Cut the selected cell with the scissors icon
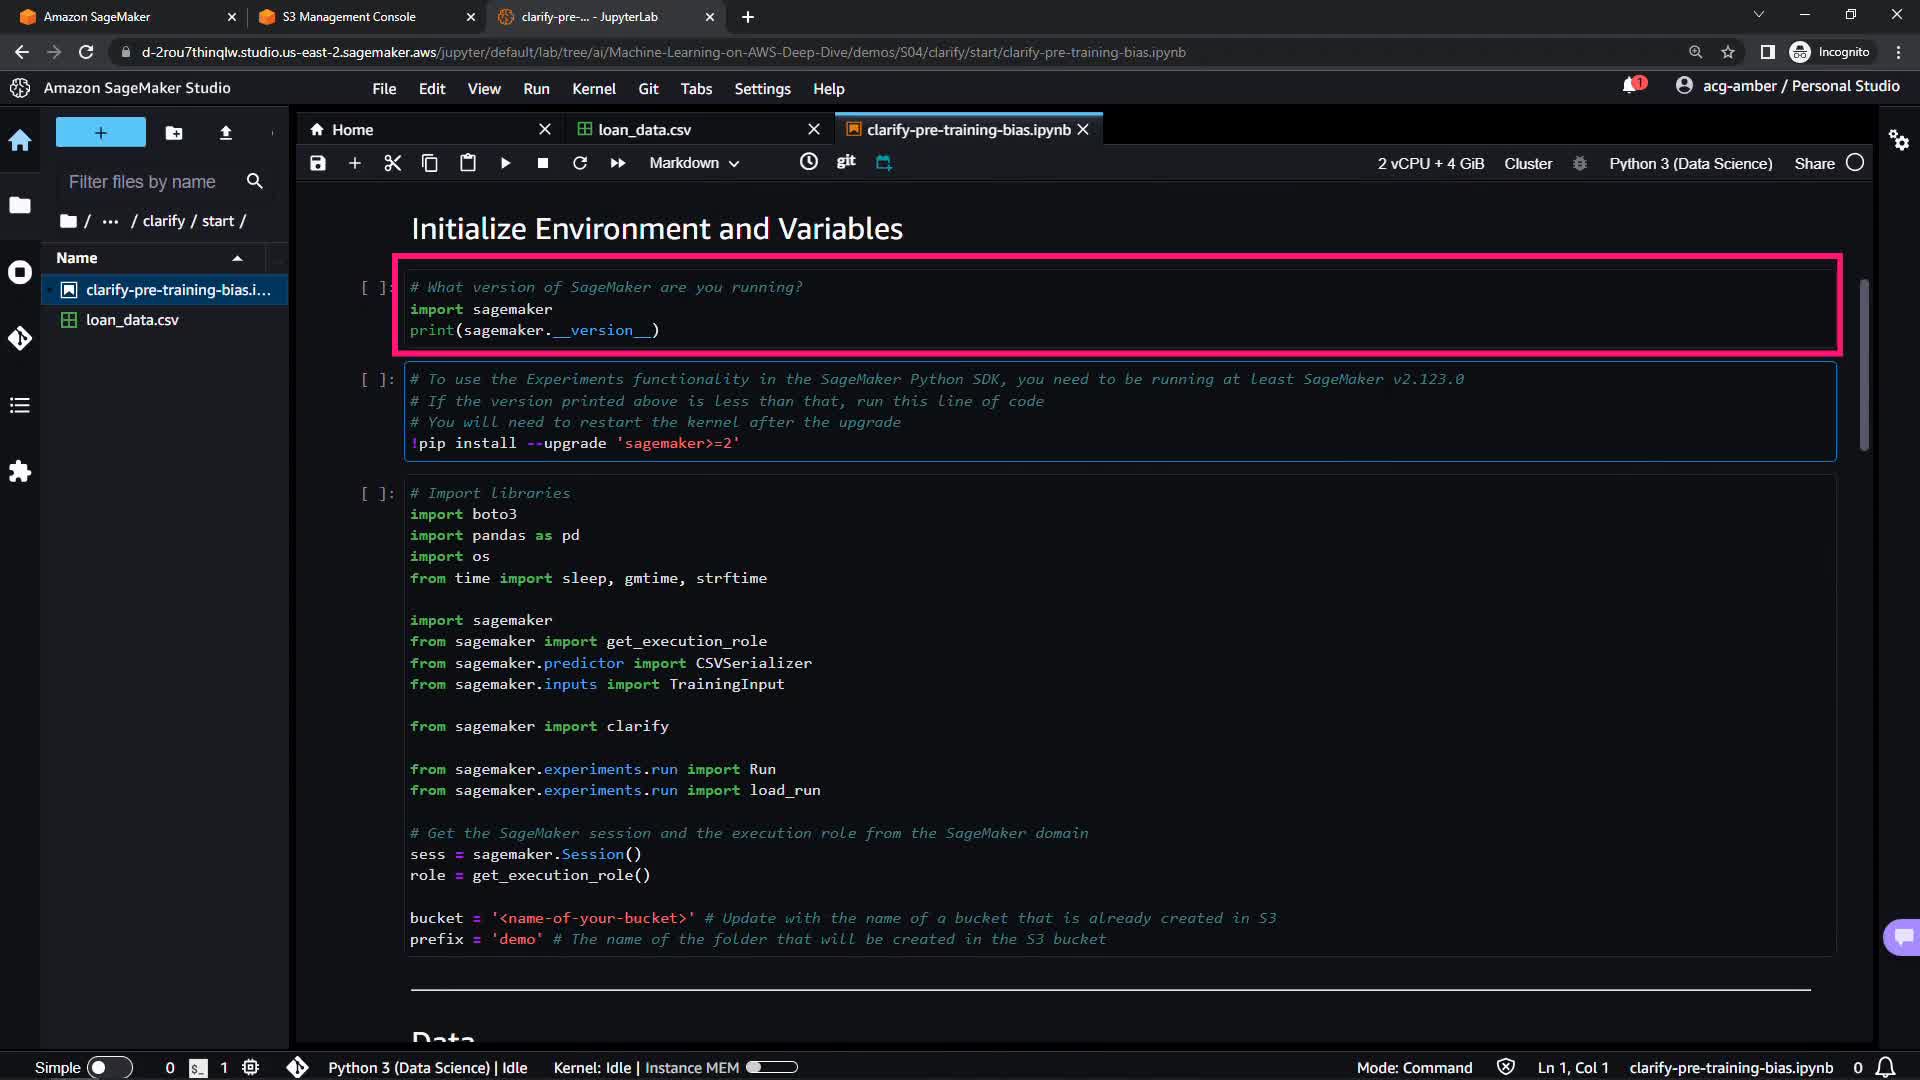The height and width of the screenshot is (1080, 1920). pos(392,163)
